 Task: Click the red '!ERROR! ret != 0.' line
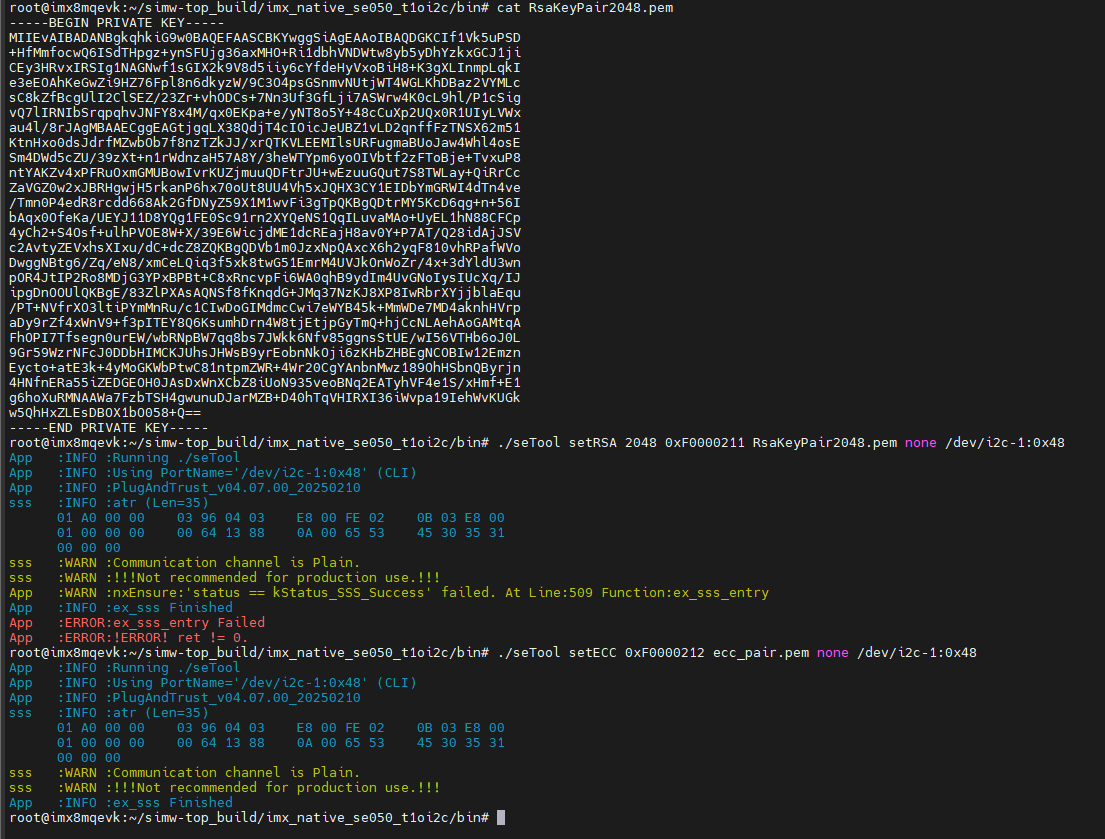(x=129, y=638)
